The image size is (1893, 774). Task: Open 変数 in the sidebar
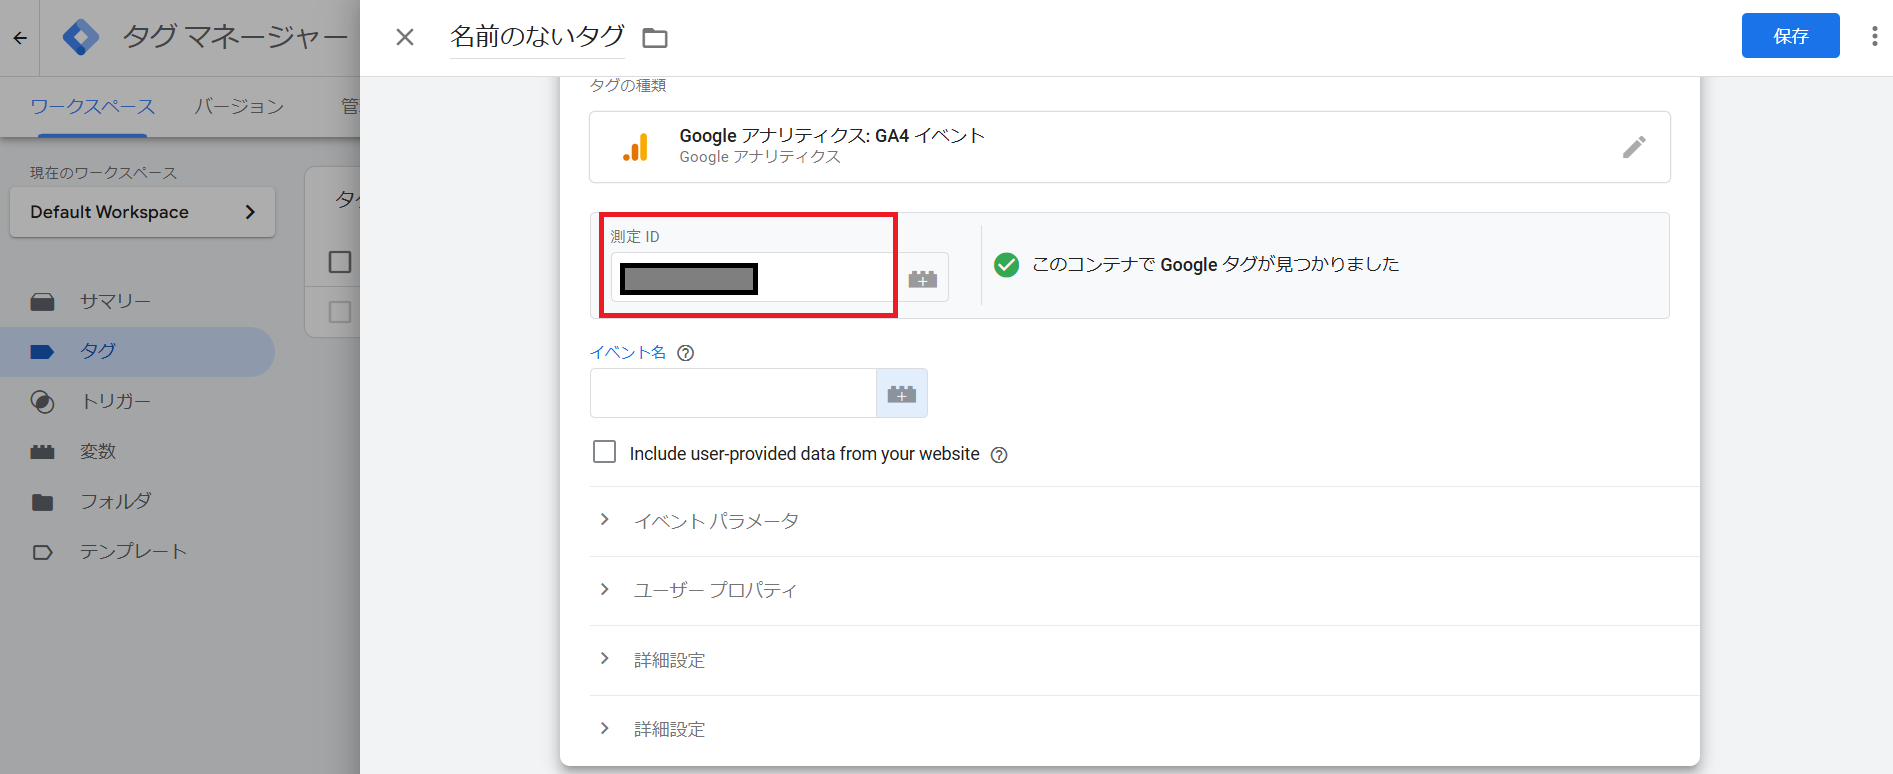pyautogui.click(x=137, y=451)
